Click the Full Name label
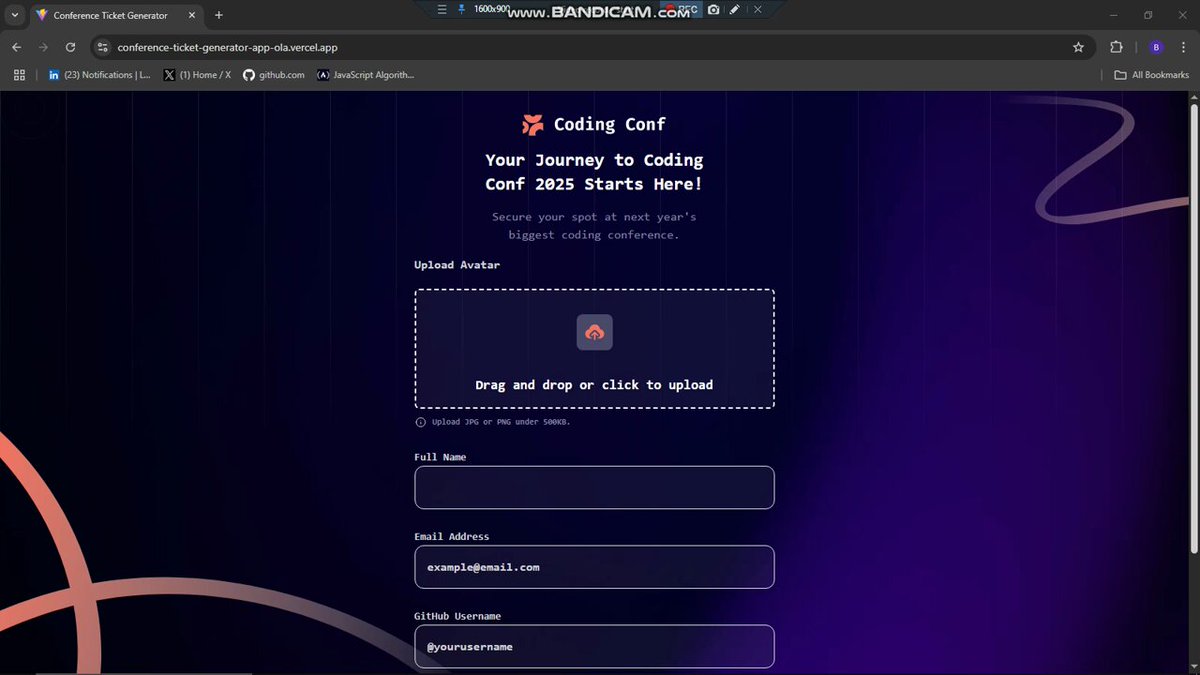Screen dimensions: 1200x675 (x=440, y=457)
